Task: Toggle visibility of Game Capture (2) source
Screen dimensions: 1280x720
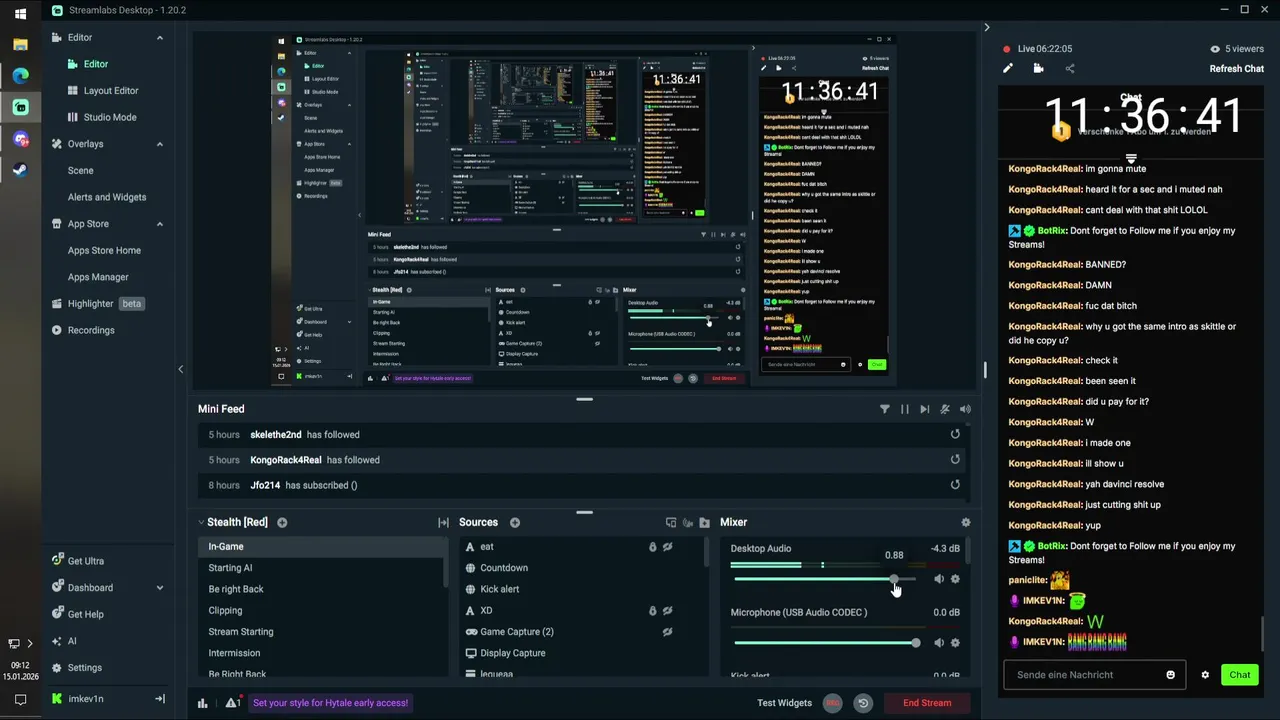Action: pos(667,632)
